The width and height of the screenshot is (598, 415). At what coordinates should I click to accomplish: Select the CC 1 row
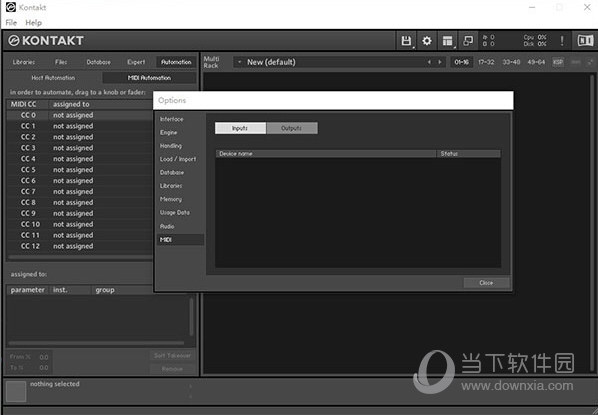[80, 126]
